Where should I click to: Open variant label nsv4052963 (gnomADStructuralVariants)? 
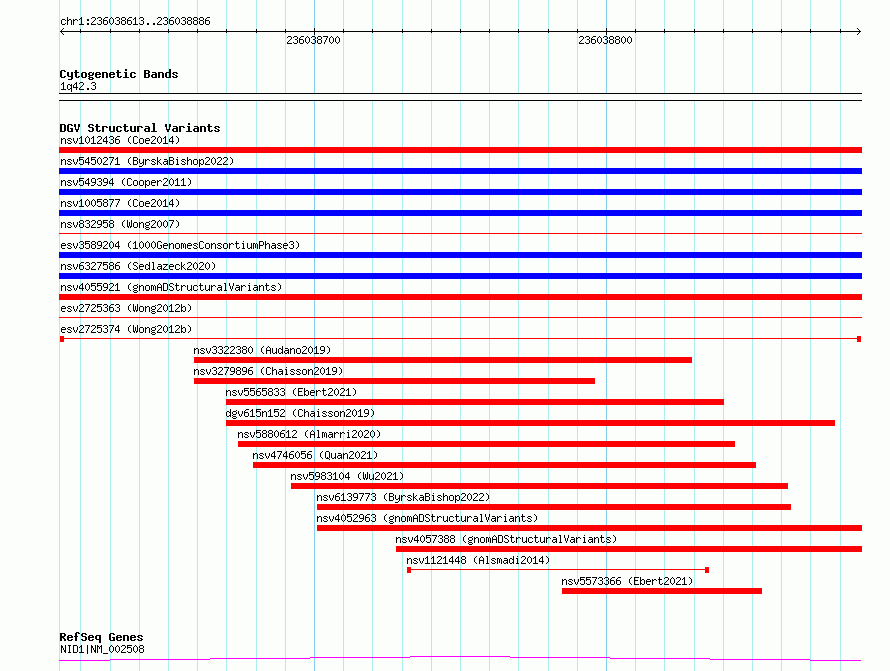coord(427,518)
